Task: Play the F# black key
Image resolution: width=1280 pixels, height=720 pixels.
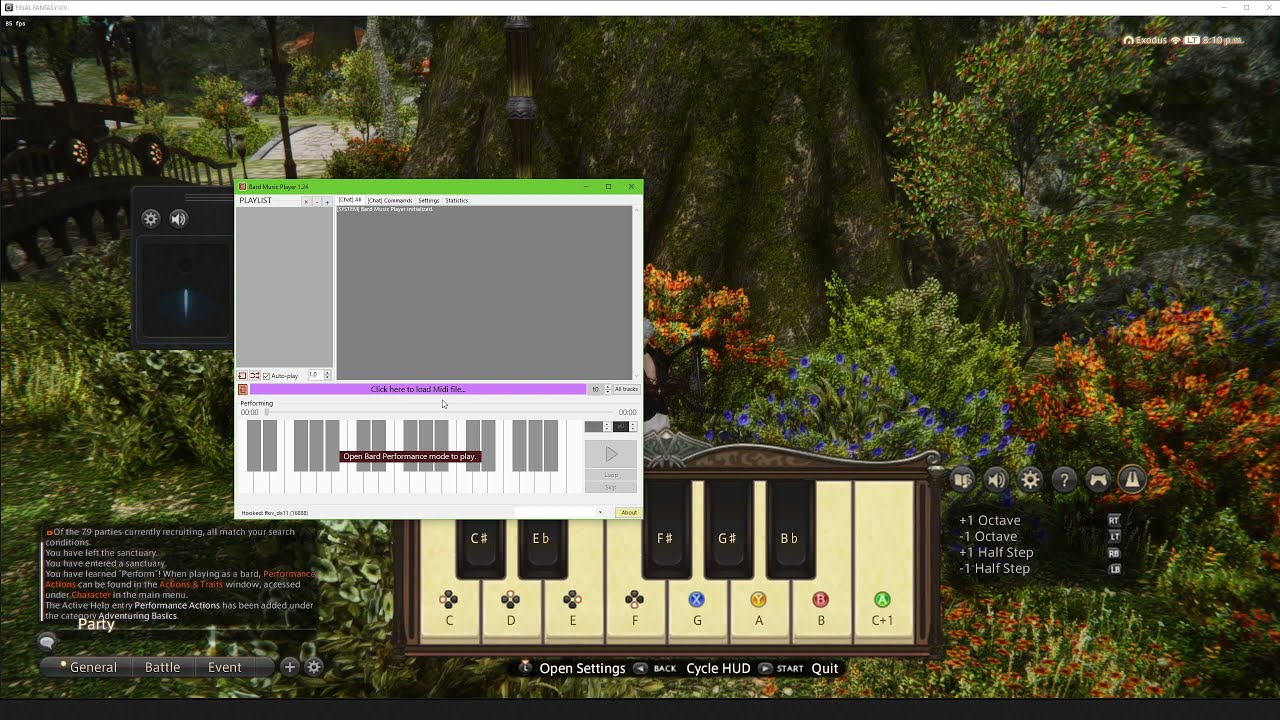Action: (x=666, y=530)
